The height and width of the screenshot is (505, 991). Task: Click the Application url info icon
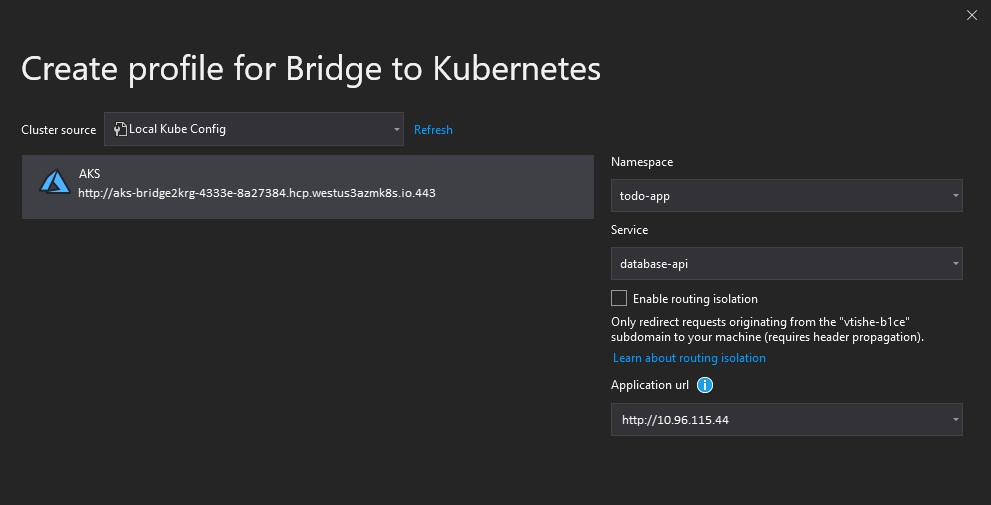click(704, 385)
